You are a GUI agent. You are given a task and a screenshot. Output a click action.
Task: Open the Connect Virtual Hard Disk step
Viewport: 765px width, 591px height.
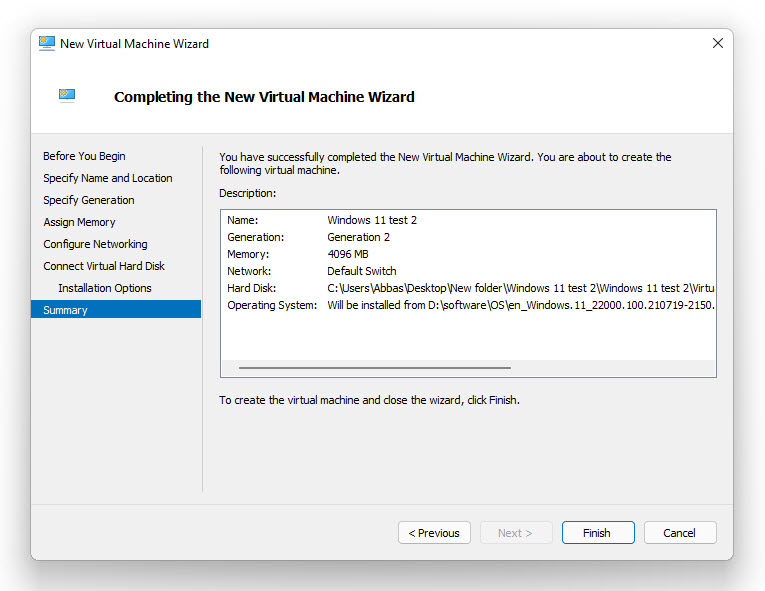pyautogui.click(x=104, y=266)
